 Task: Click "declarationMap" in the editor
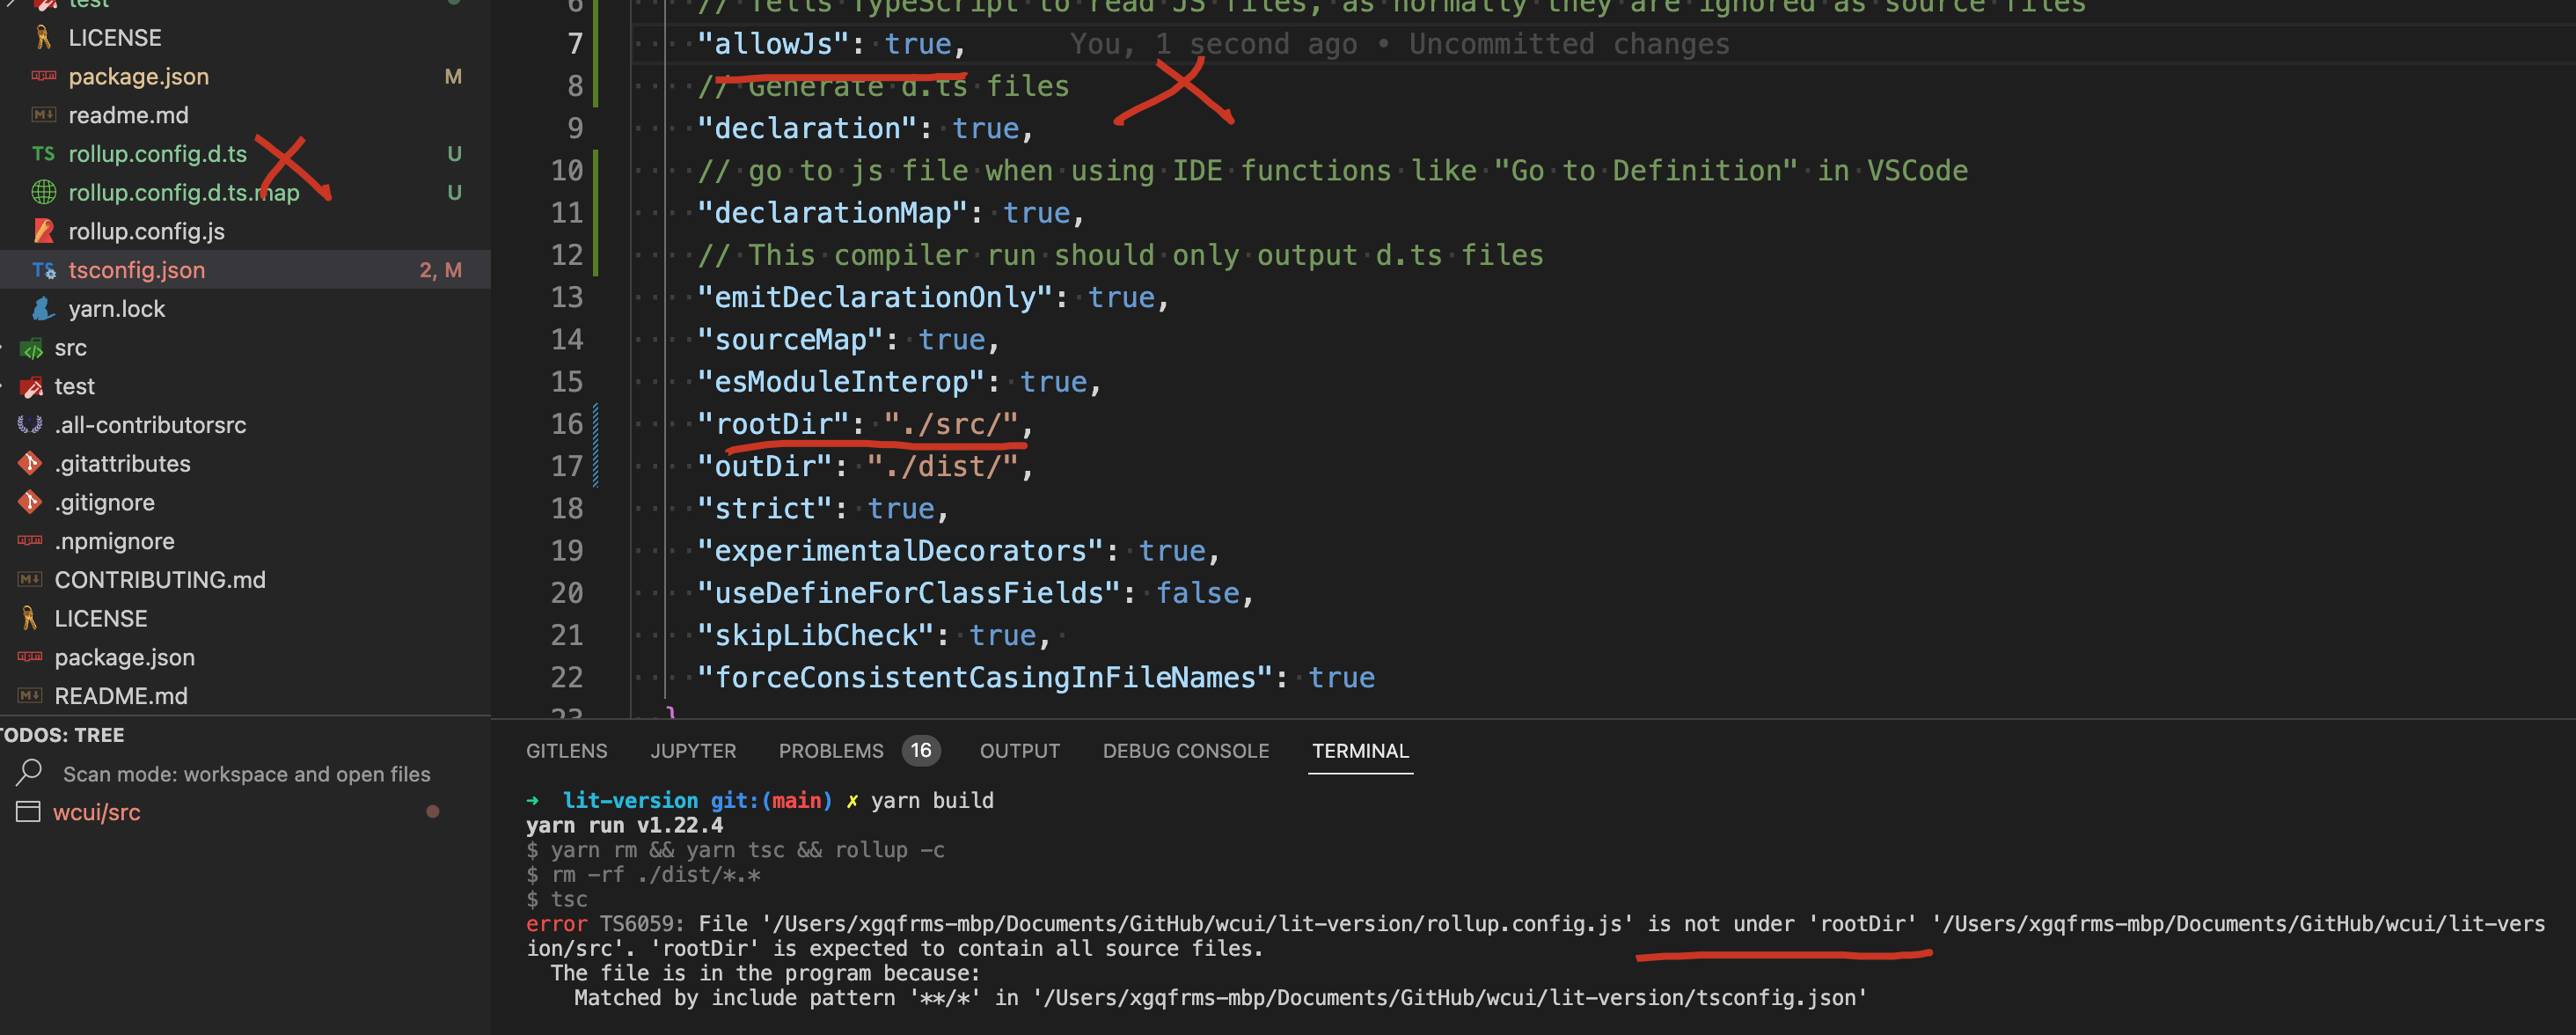pos(833,213)
